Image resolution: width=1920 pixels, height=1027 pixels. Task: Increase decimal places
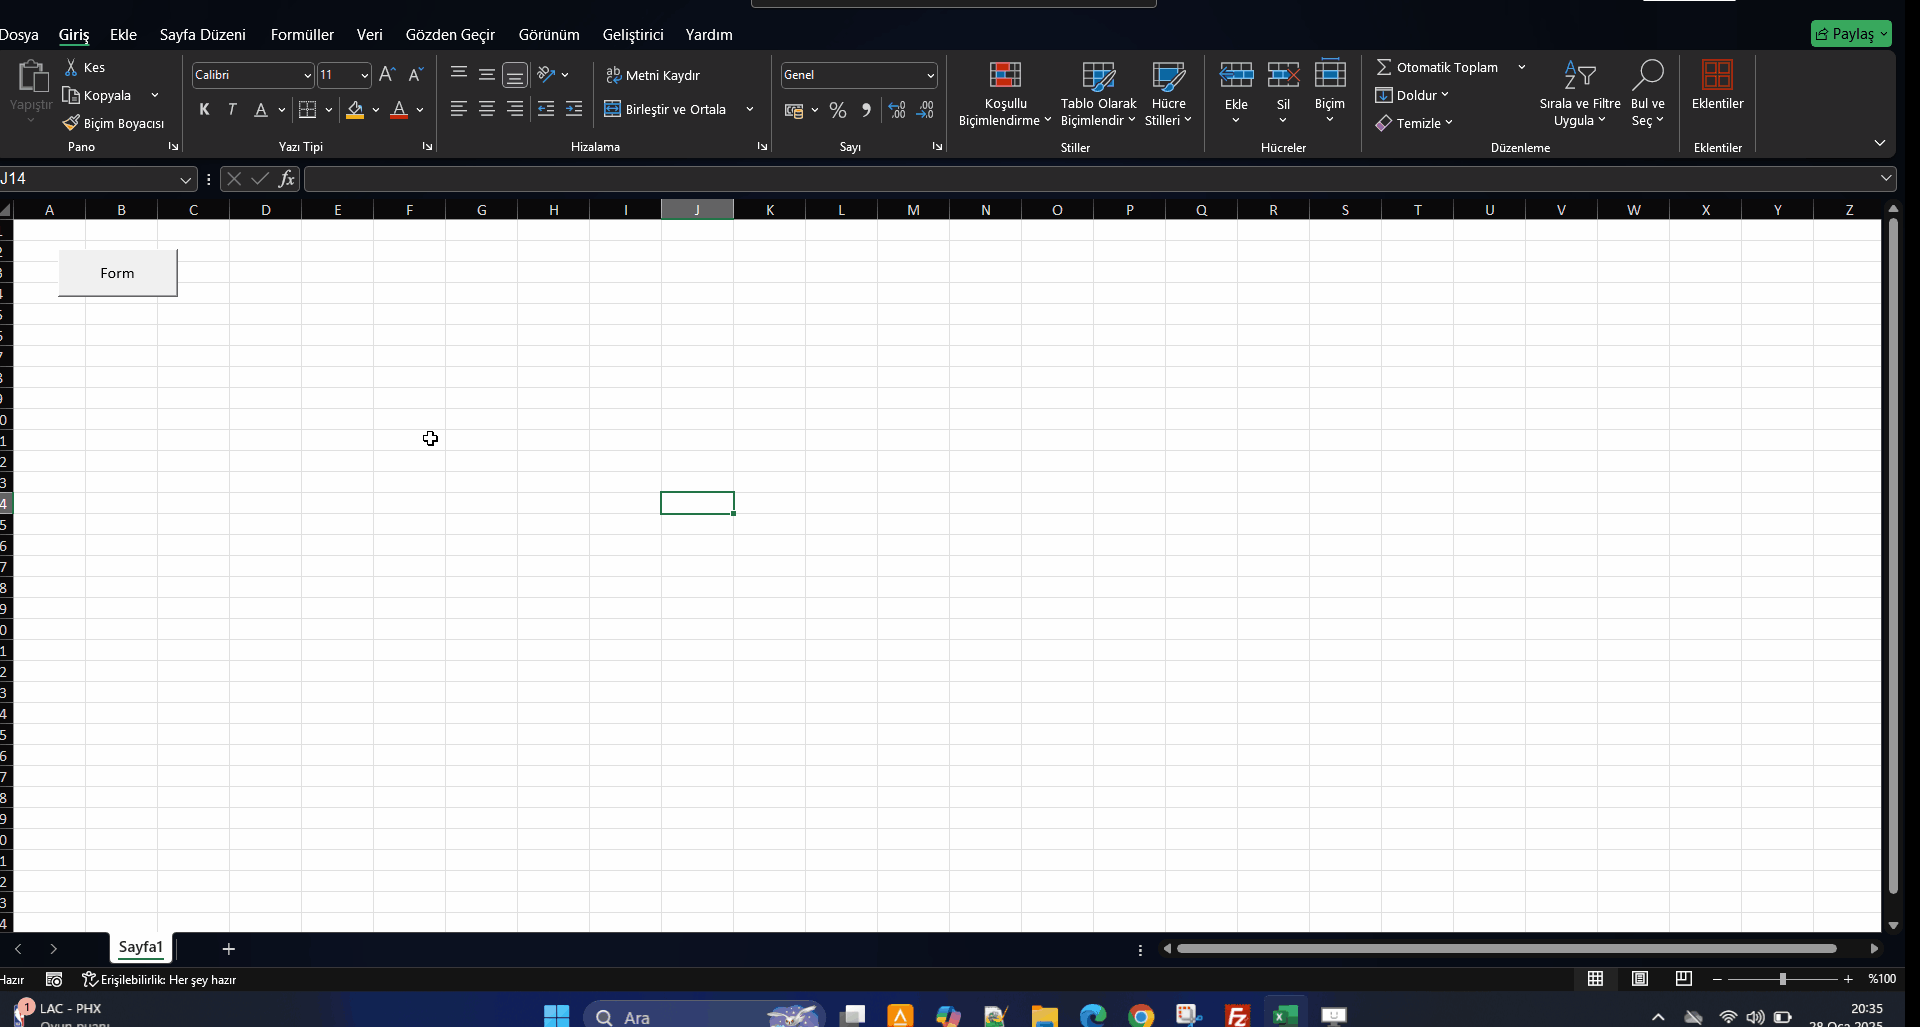(x=897, y=110)
